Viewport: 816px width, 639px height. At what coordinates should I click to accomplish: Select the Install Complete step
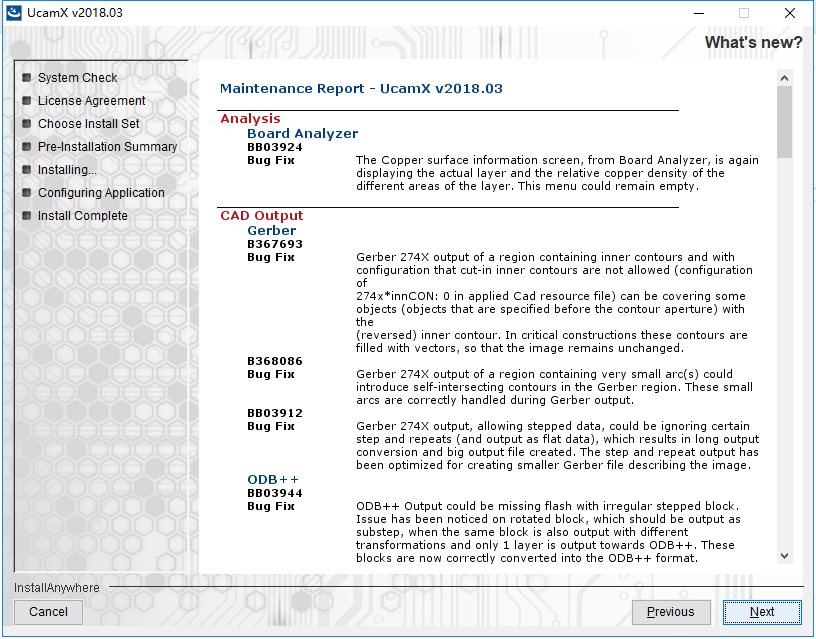(x=83, y=215)
